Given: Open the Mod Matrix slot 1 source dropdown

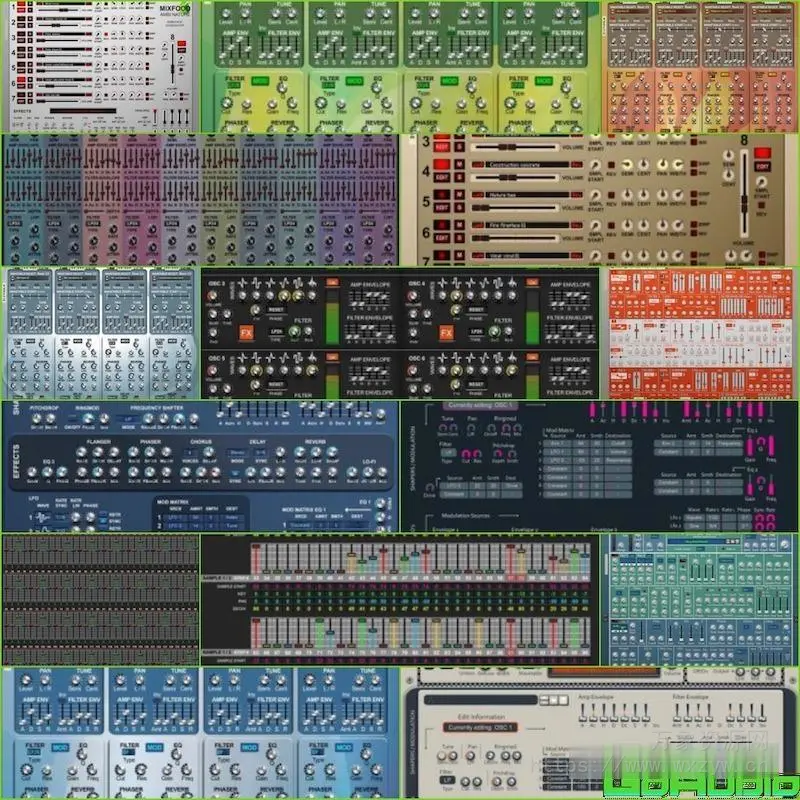Looking at the screenshot, I should click(177, 515).
